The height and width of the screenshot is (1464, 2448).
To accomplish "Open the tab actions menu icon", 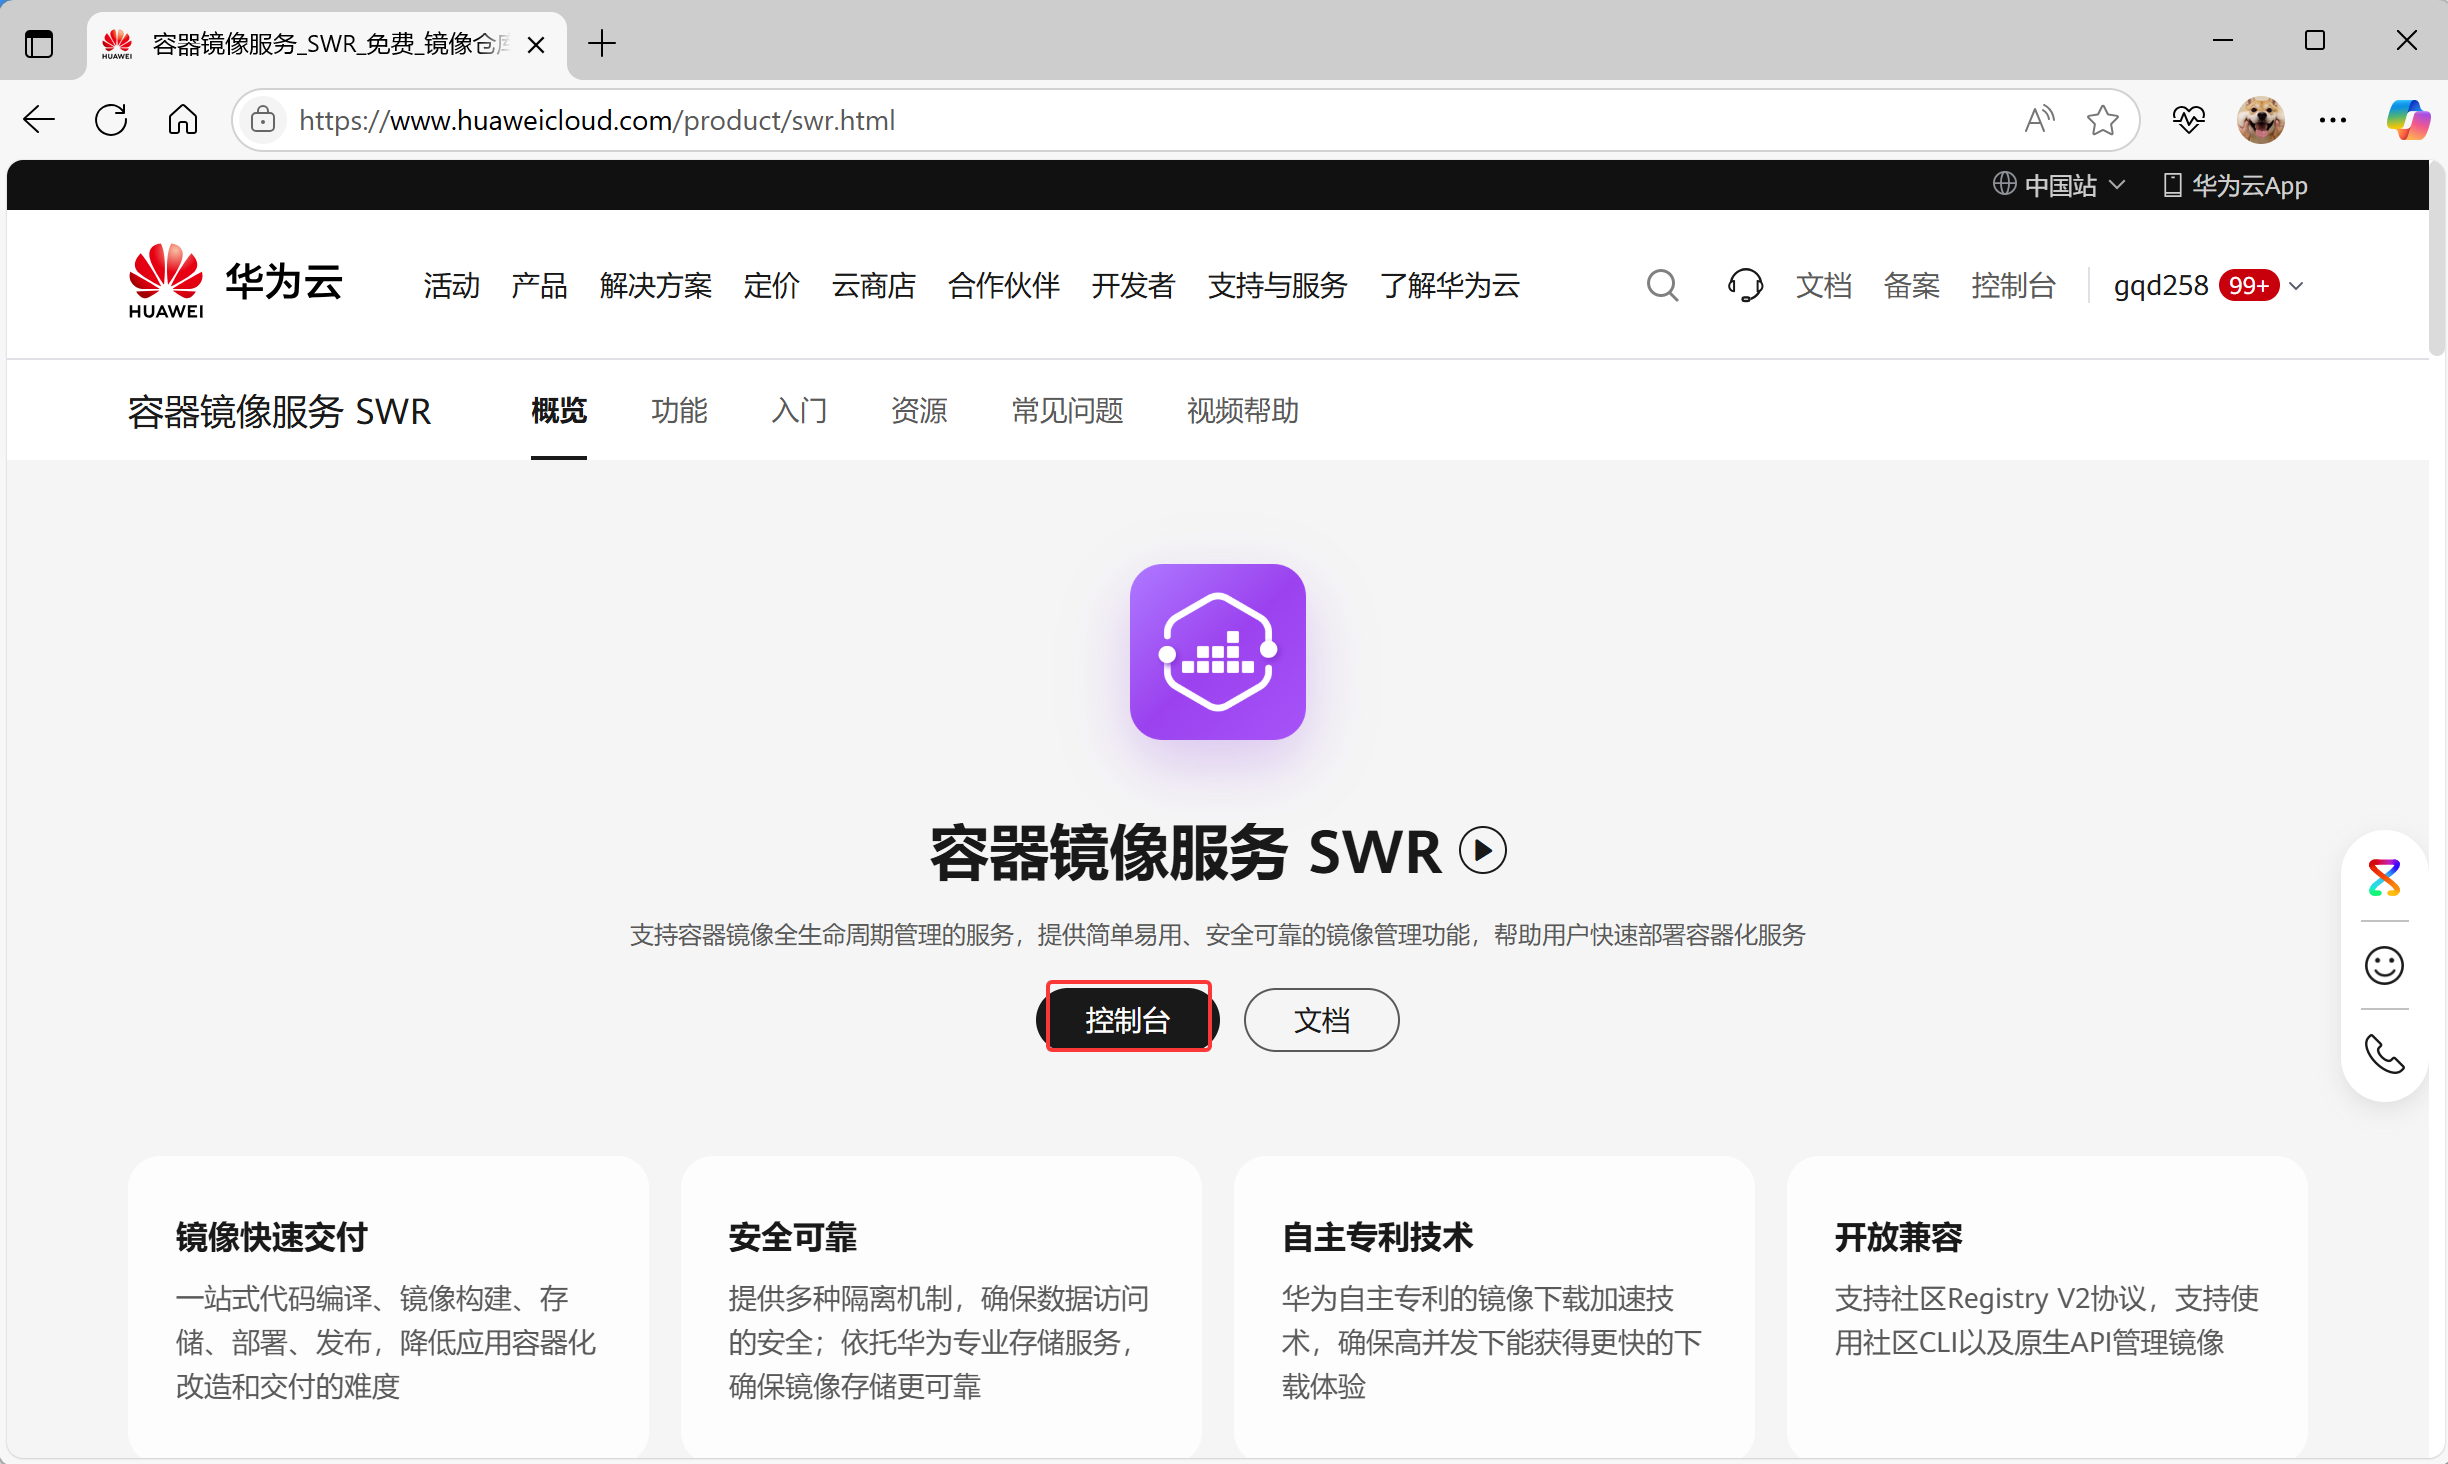I will pos(39,44).
